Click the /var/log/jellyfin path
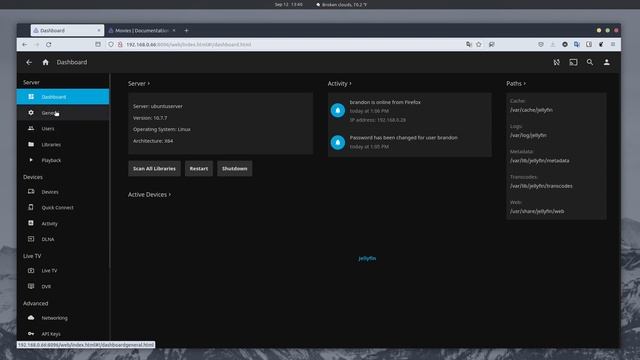This screenshot has width=640, height=360. pyautogui.click(x=528, y=135)
